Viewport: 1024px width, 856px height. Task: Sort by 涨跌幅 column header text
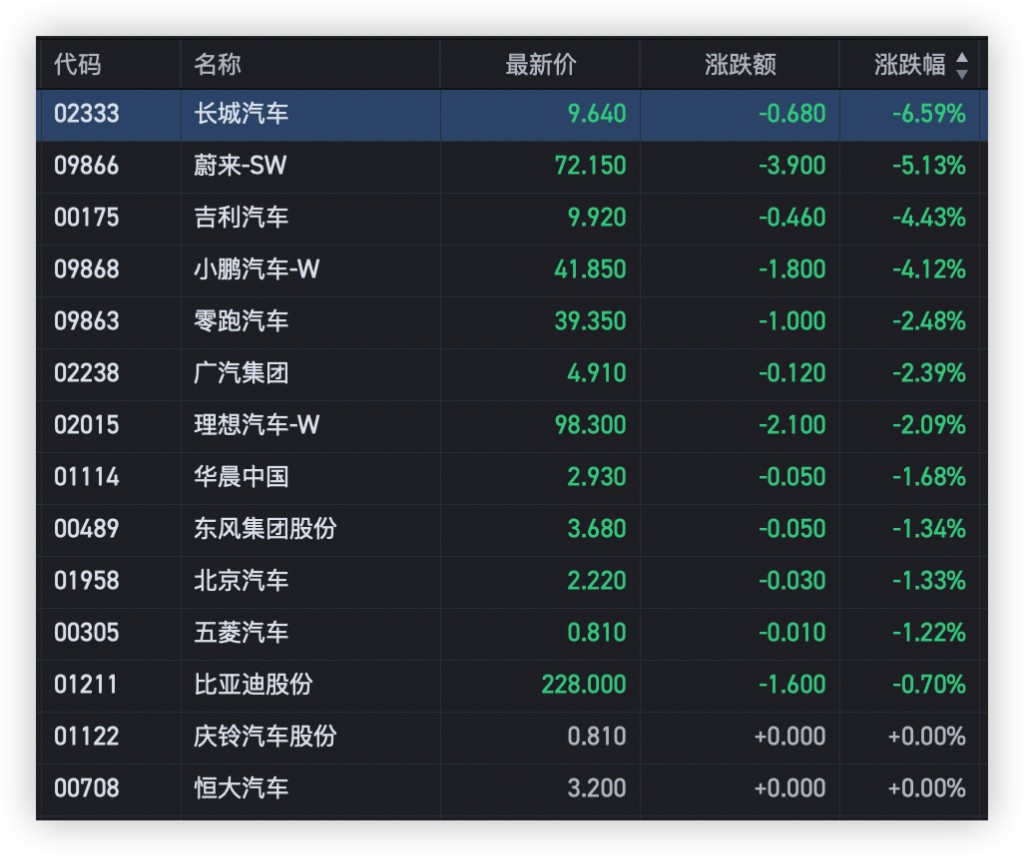coord(909,66)
